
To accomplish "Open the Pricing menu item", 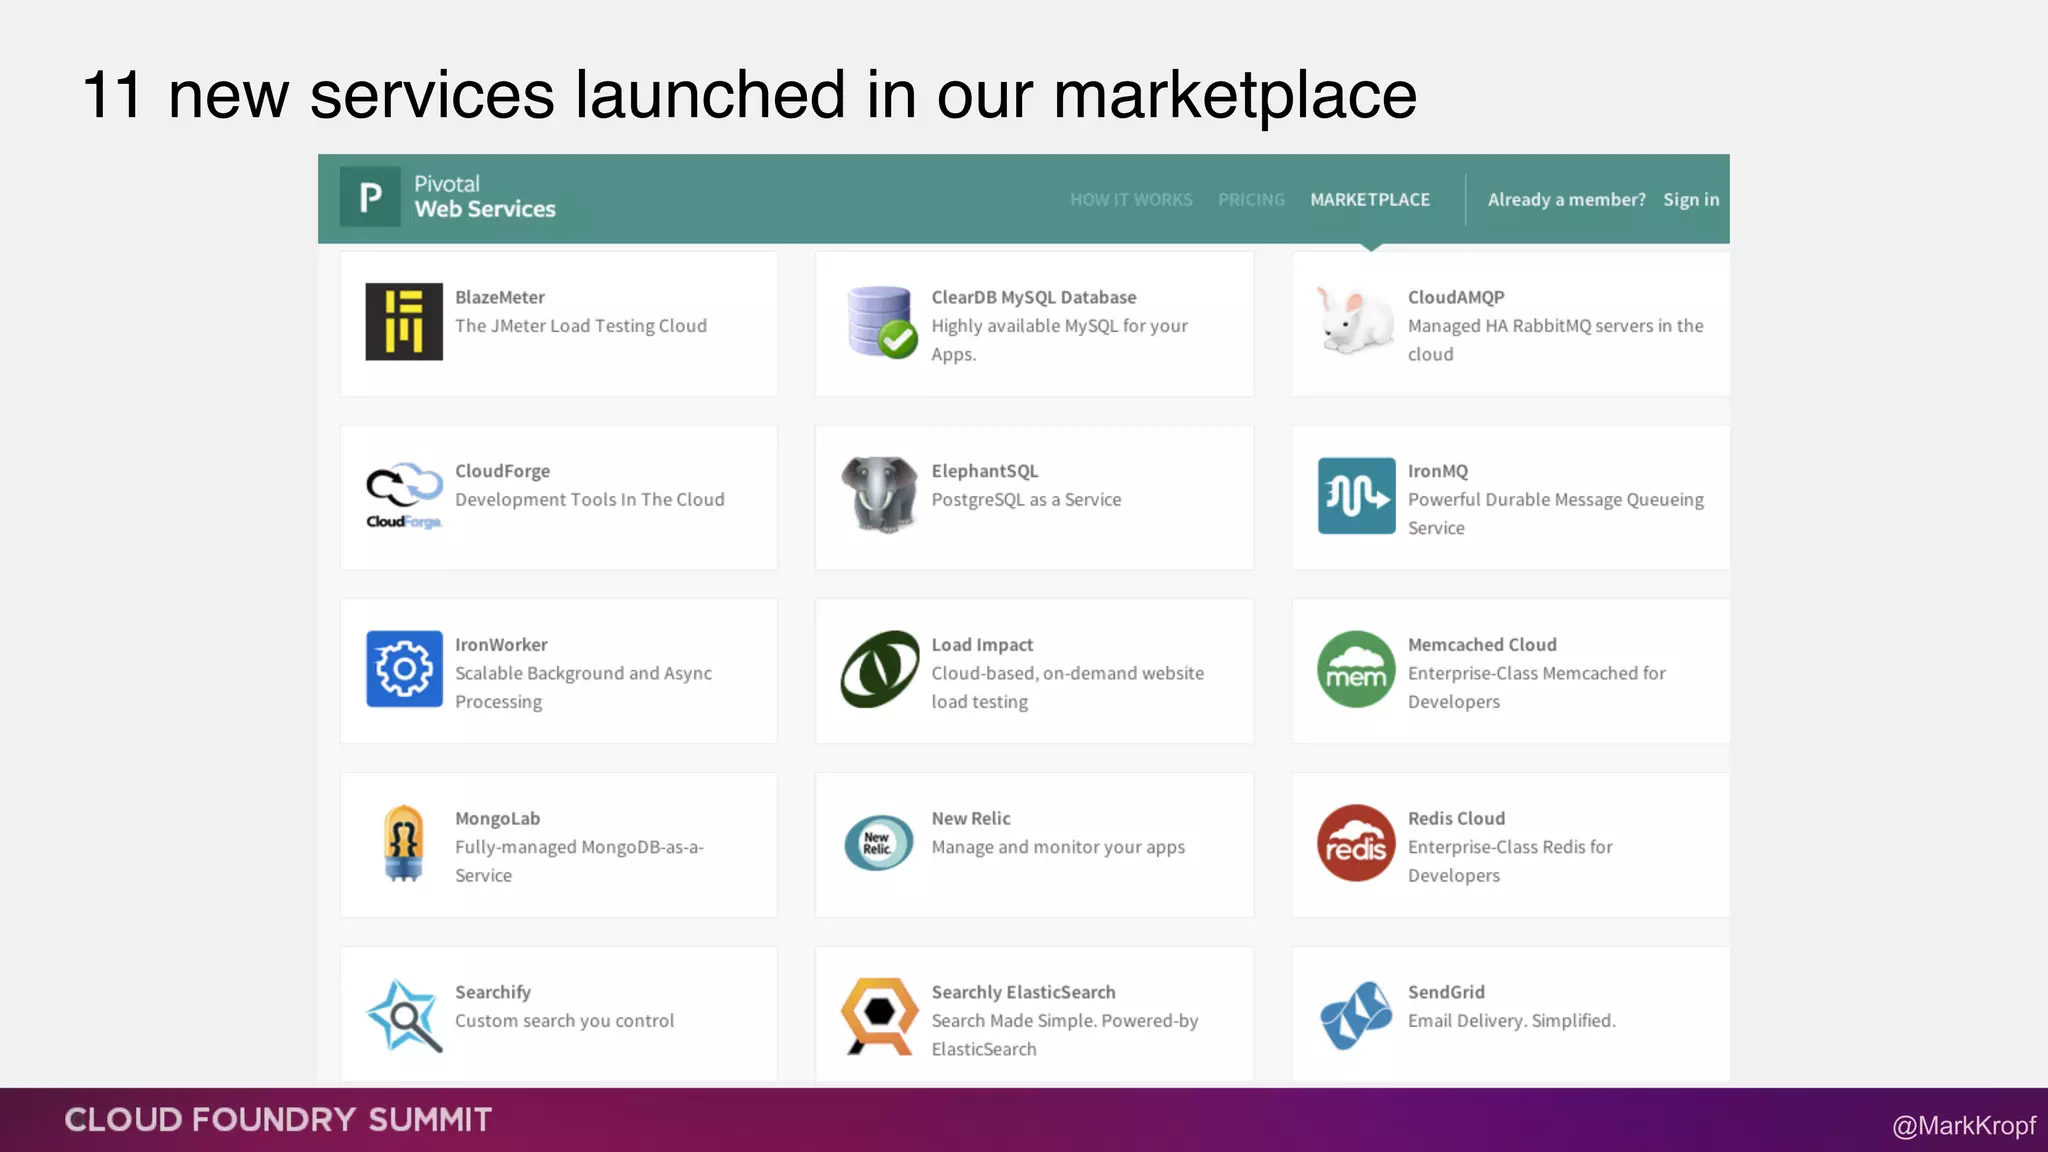I will 1251,200.
